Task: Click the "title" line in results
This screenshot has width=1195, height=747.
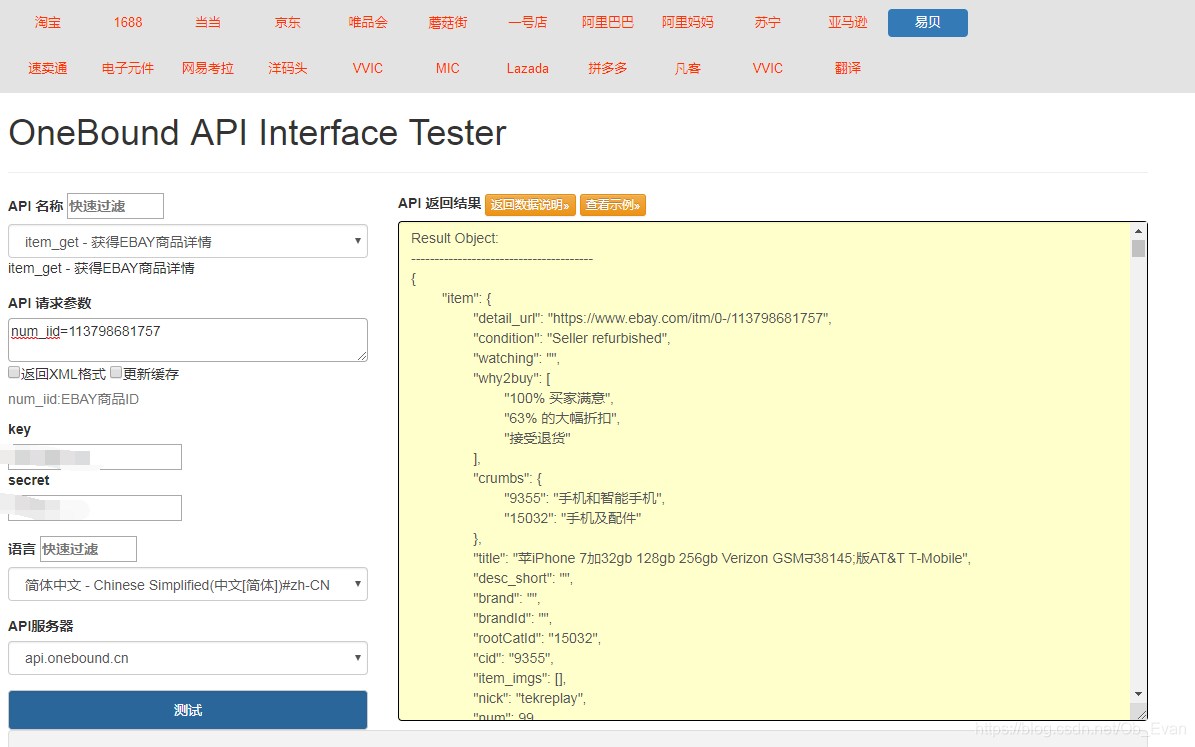Action: (722, 559)
